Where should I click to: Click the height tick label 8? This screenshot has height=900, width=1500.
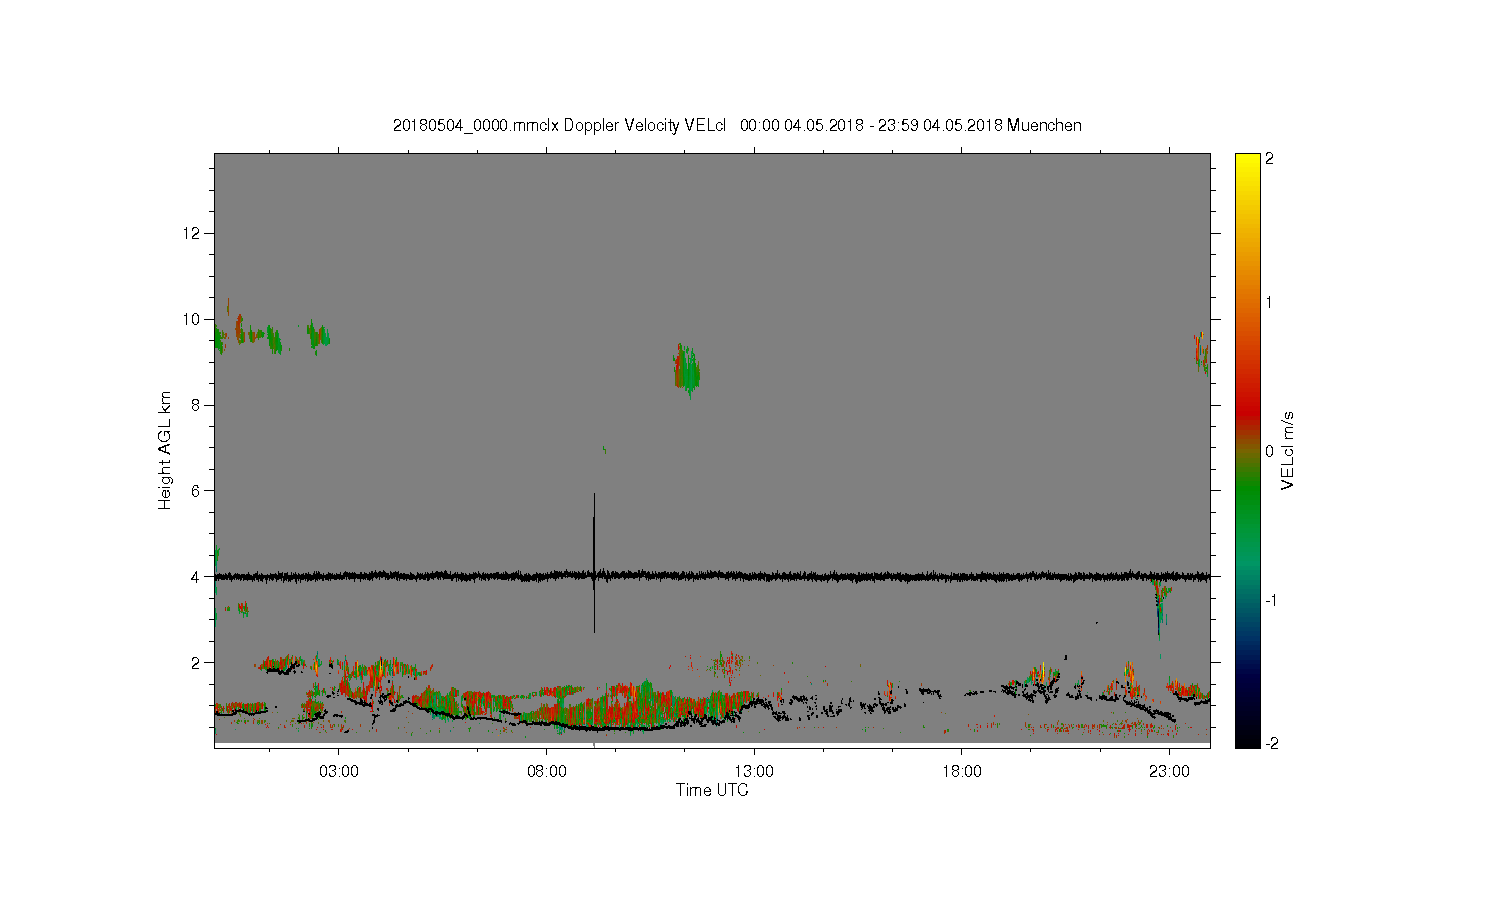(x=196, y=405)
